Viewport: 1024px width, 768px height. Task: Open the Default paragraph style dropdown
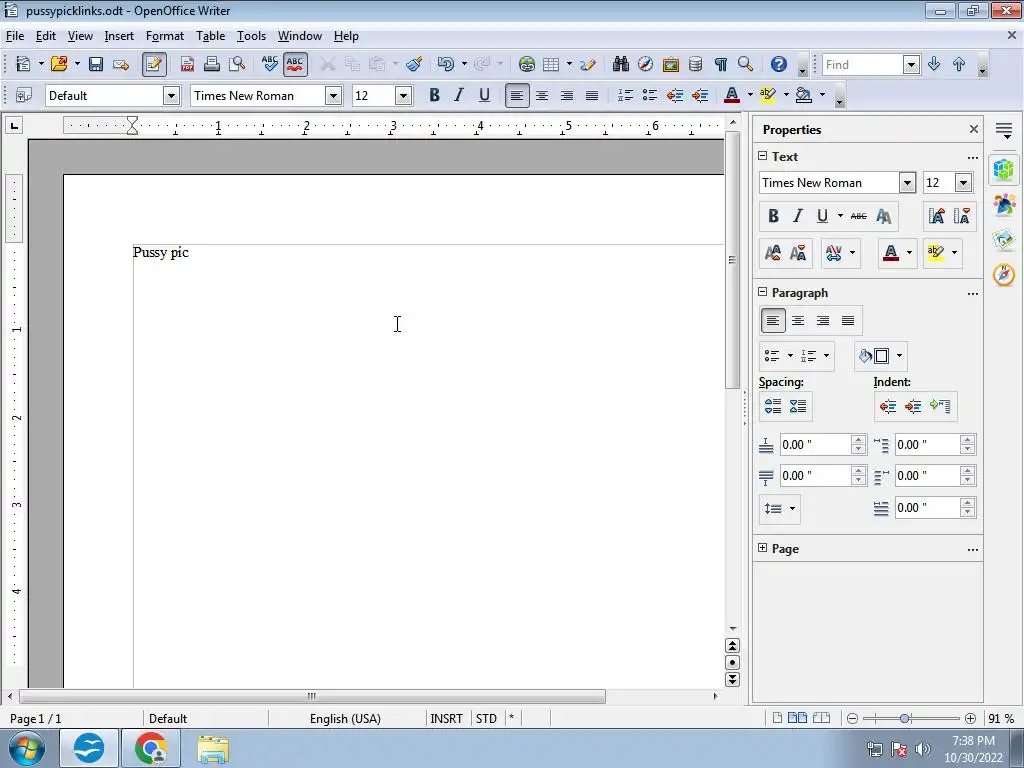(x=171, y=96)
